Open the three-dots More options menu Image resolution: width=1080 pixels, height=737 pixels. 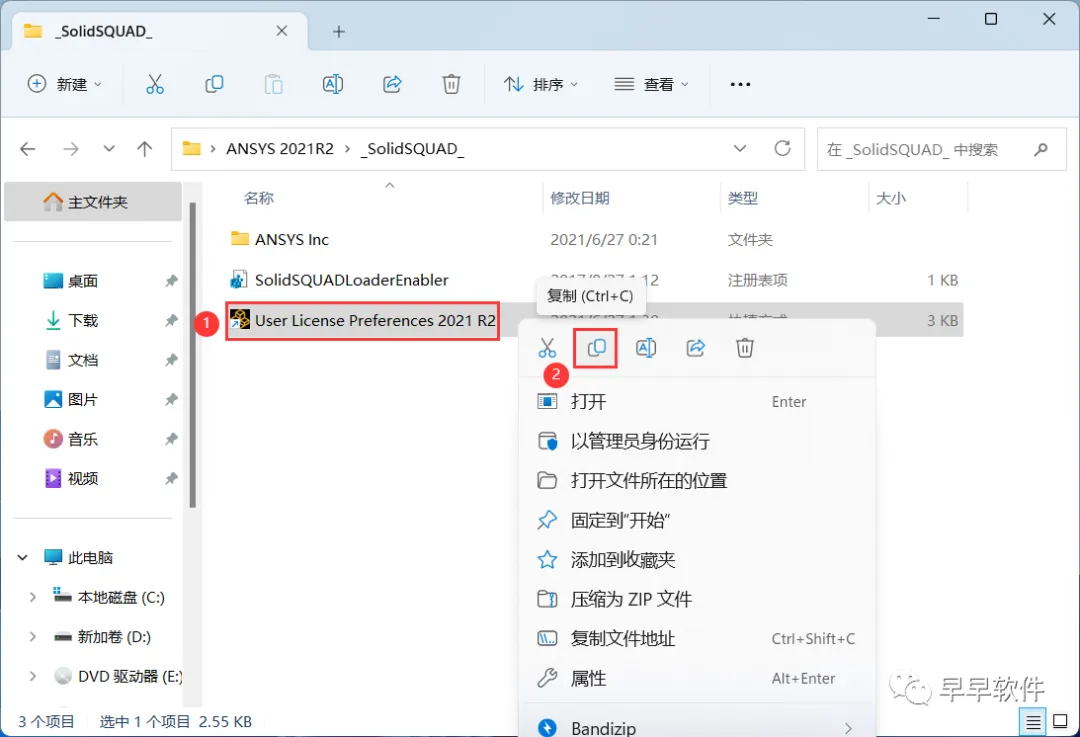point(740,84)
